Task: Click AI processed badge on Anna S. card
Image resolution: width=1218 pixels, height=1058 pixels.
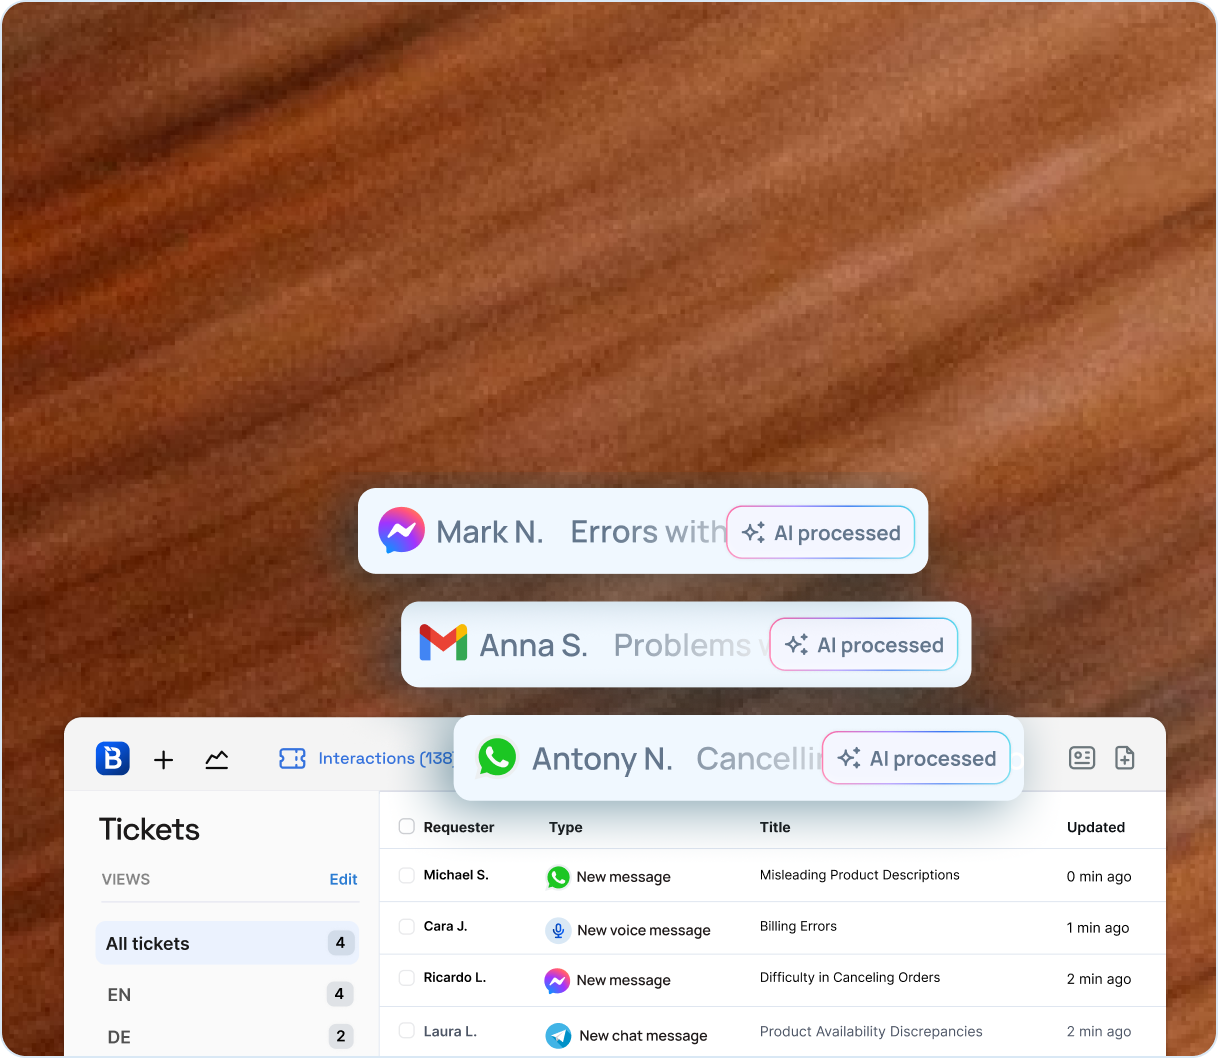Action: (x=864, y=644)
